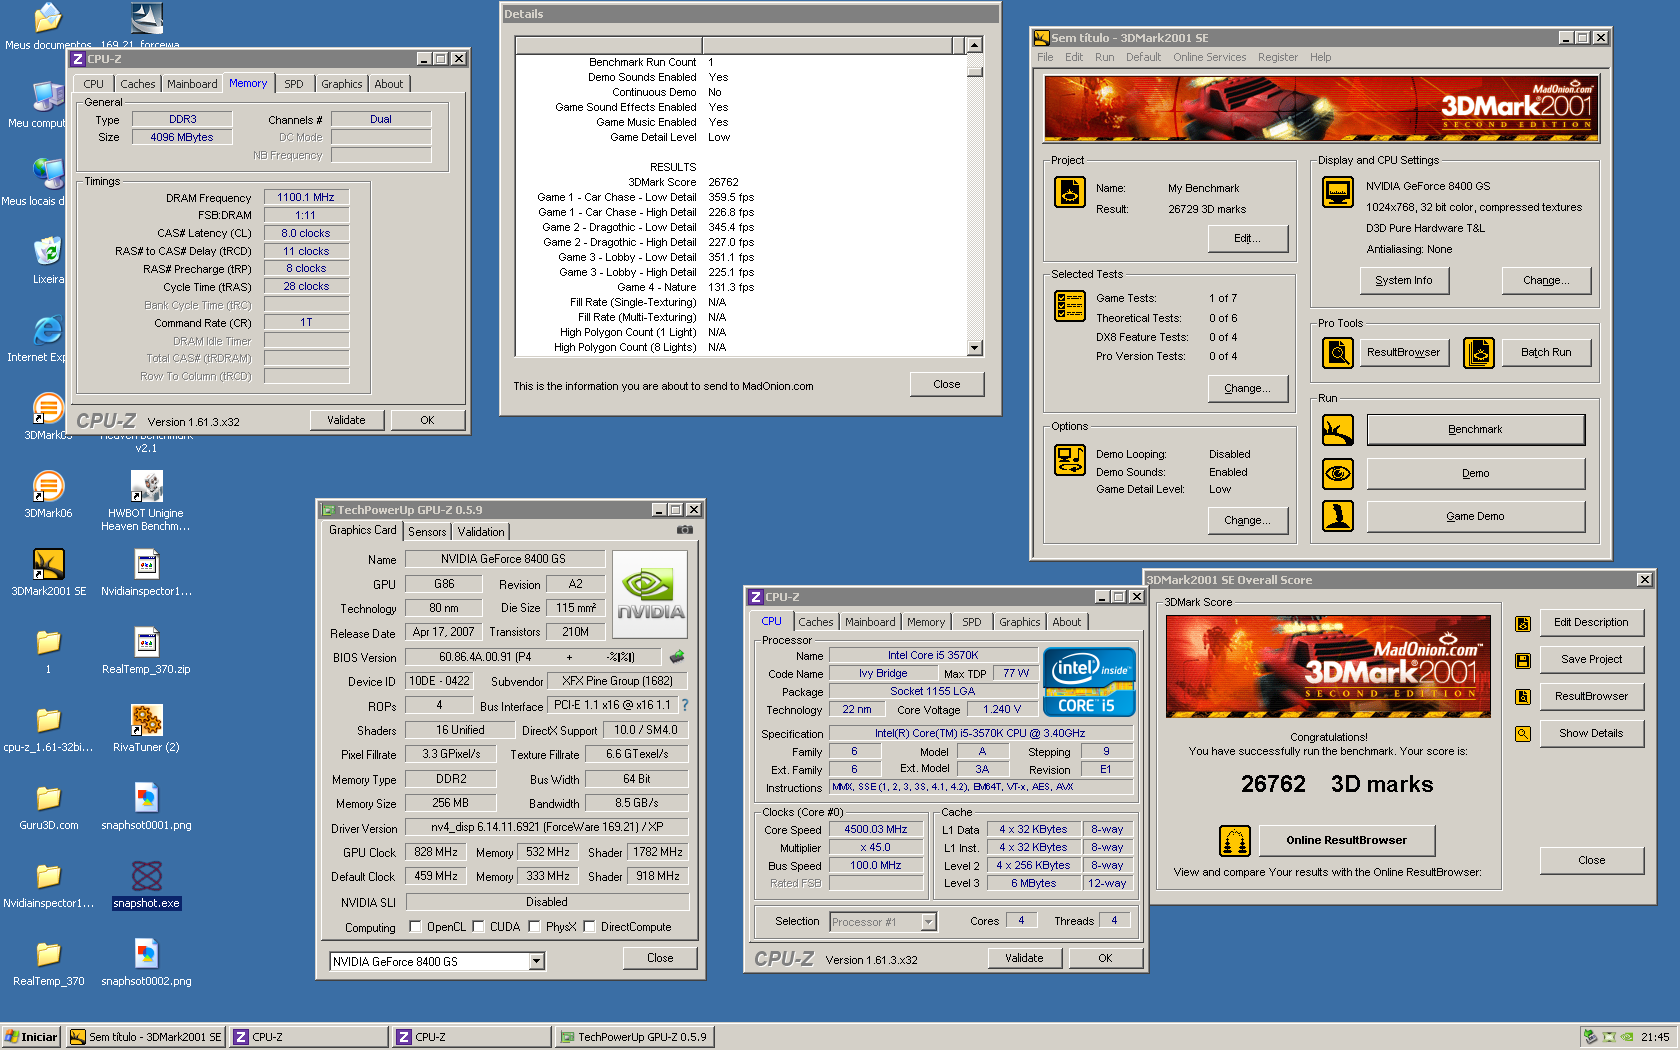Enable the CUDA checkbox in GPU-Z
The width and height of the screenshot is (1680, 1050).
click(478, 927)
